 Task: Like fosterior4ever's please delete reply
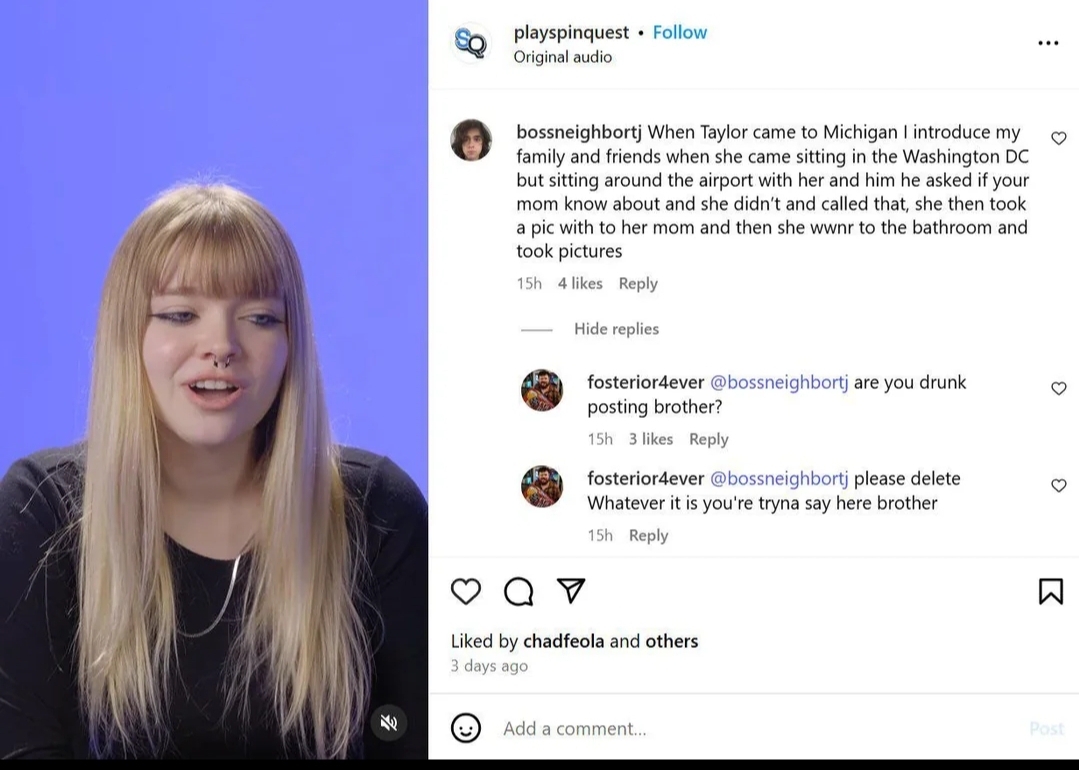click(1058, 486)
